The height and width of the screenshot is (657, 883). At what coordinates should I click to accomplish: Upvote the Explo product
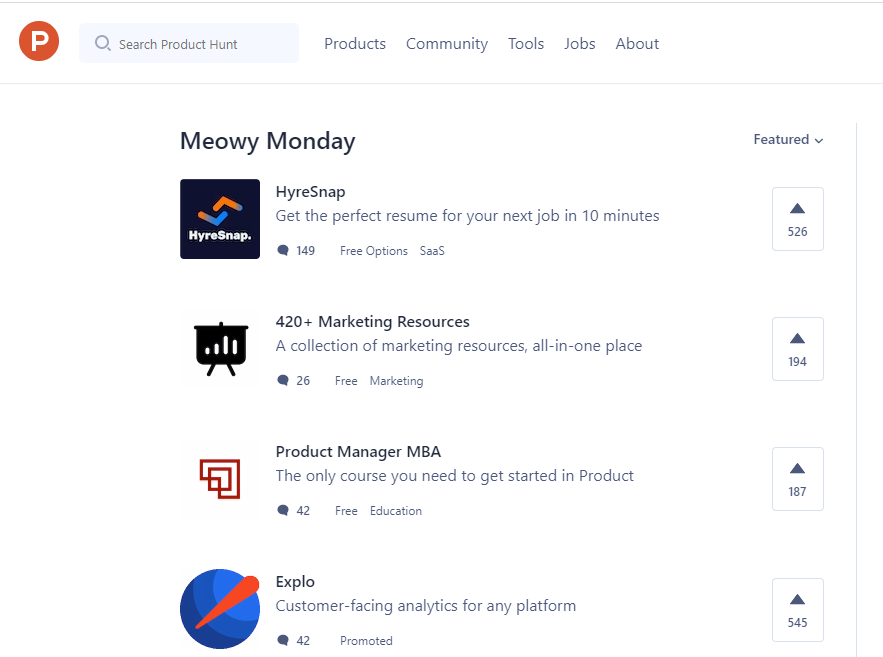pyautogui.click(x=797, y=609)
